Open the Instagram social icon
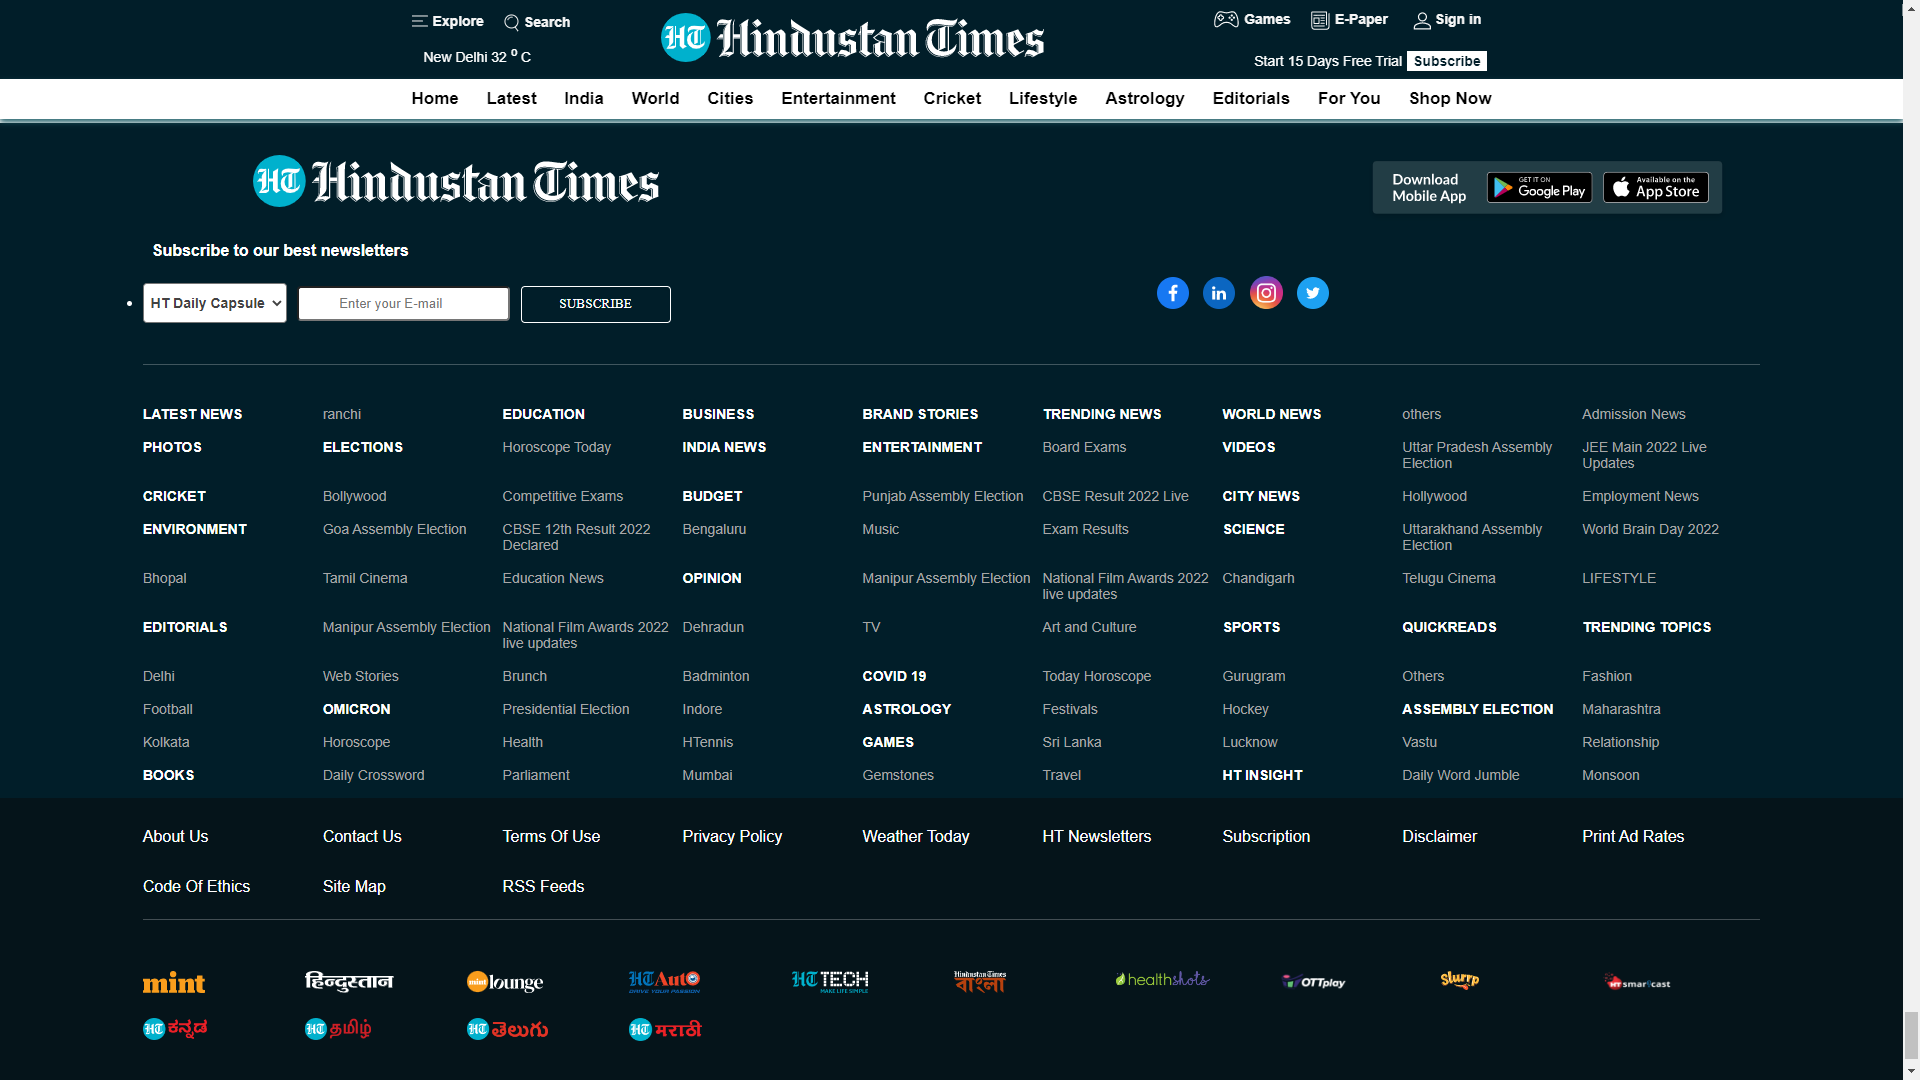Screen dimensions: 1920x1080 point(1266,293)
